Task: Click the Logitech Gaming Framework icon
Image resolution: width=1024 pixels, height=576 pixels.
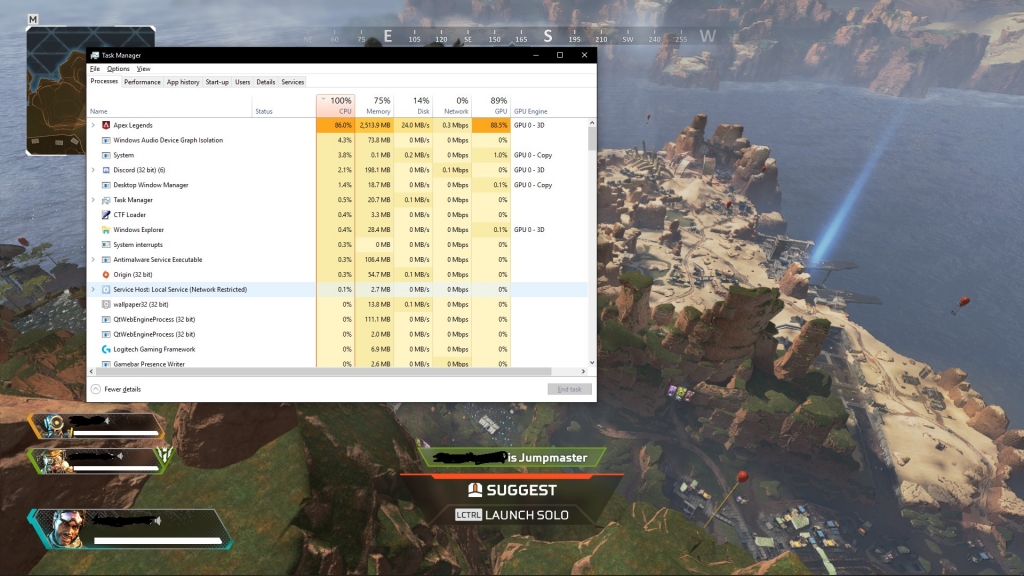Action: (106, 349)
